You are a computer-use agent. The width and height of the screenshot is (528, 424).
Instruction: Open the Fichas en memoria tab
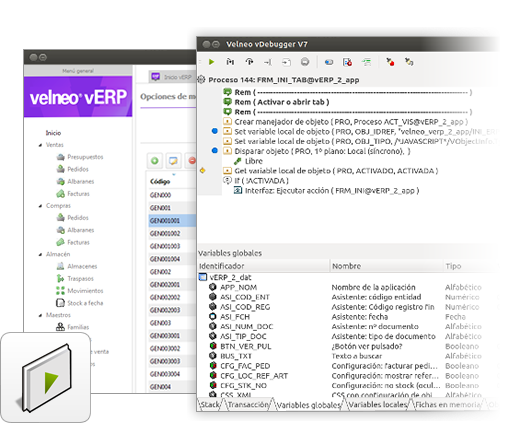(x=448, y=405)
